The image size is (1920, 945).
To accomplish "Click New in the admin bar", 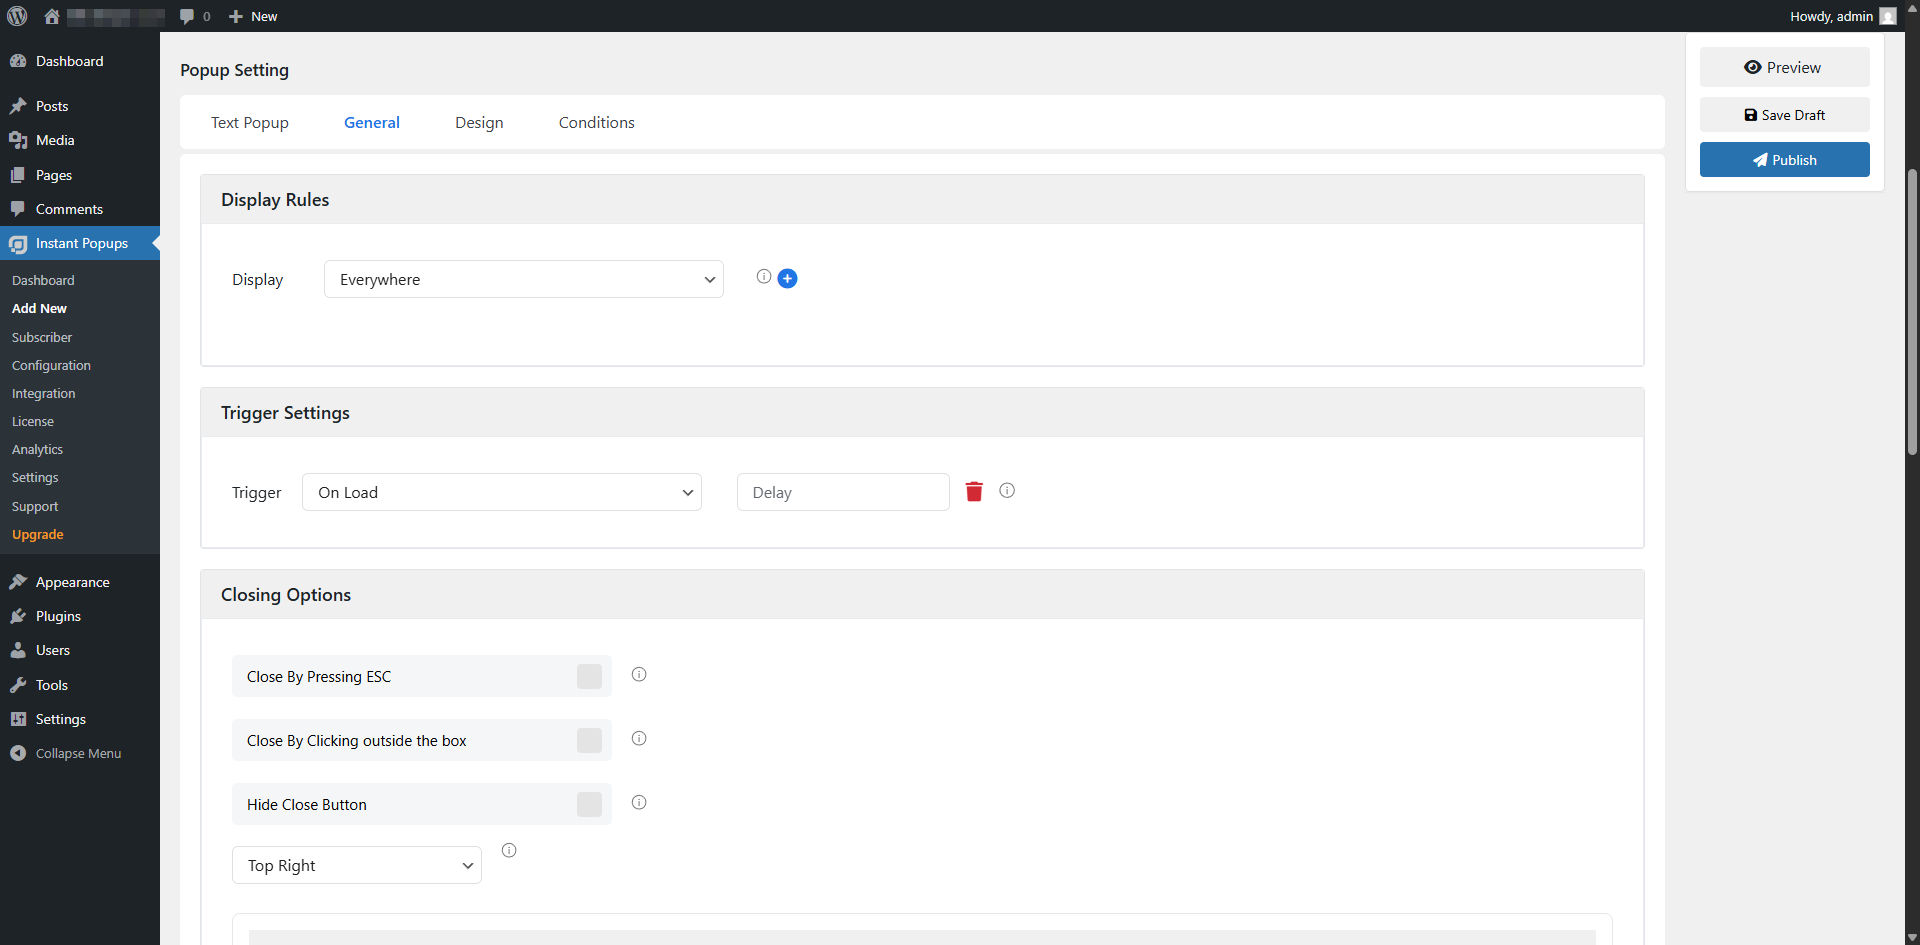I will 253,16.
